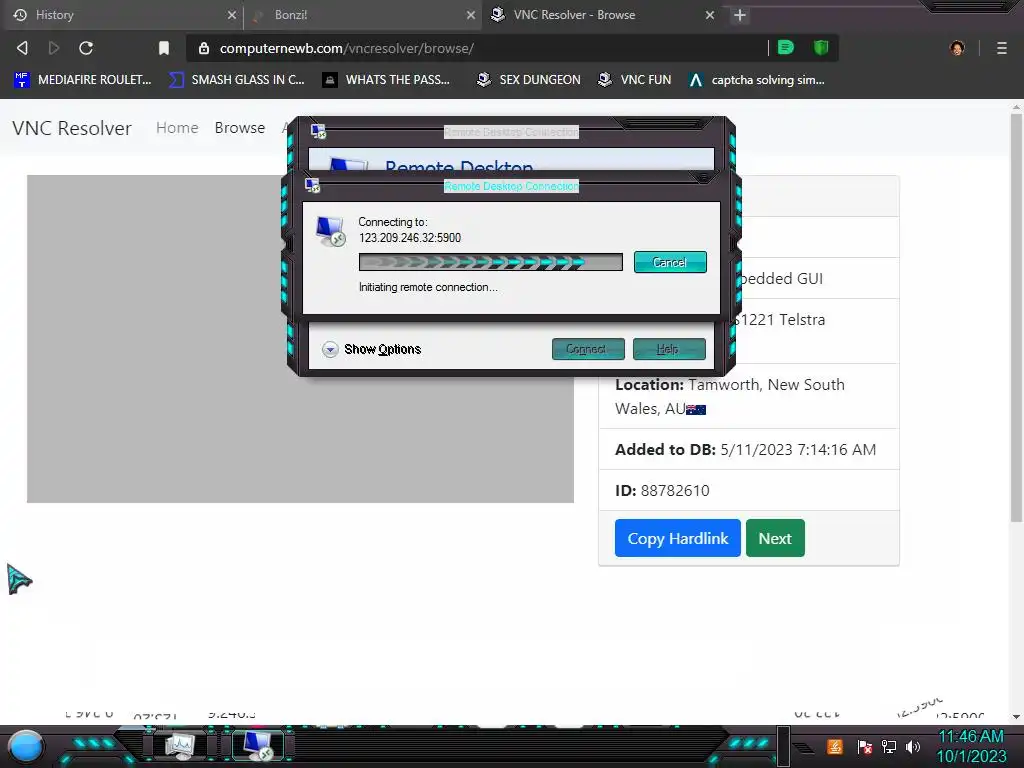Open MEDIAFIRE ROULET... bookmark
This screenshot has width=1024, height=768.
(83, 80)
